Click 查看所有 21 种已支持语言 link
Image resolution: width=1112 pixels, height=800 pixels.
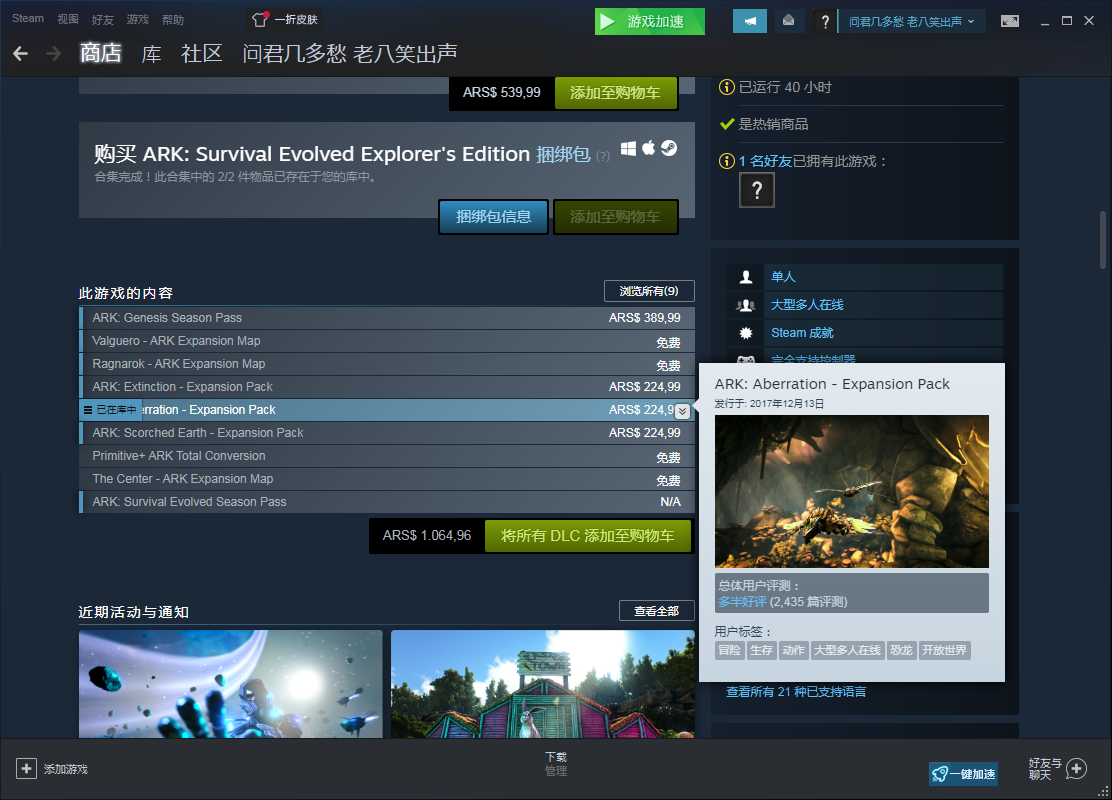[796, 691]
